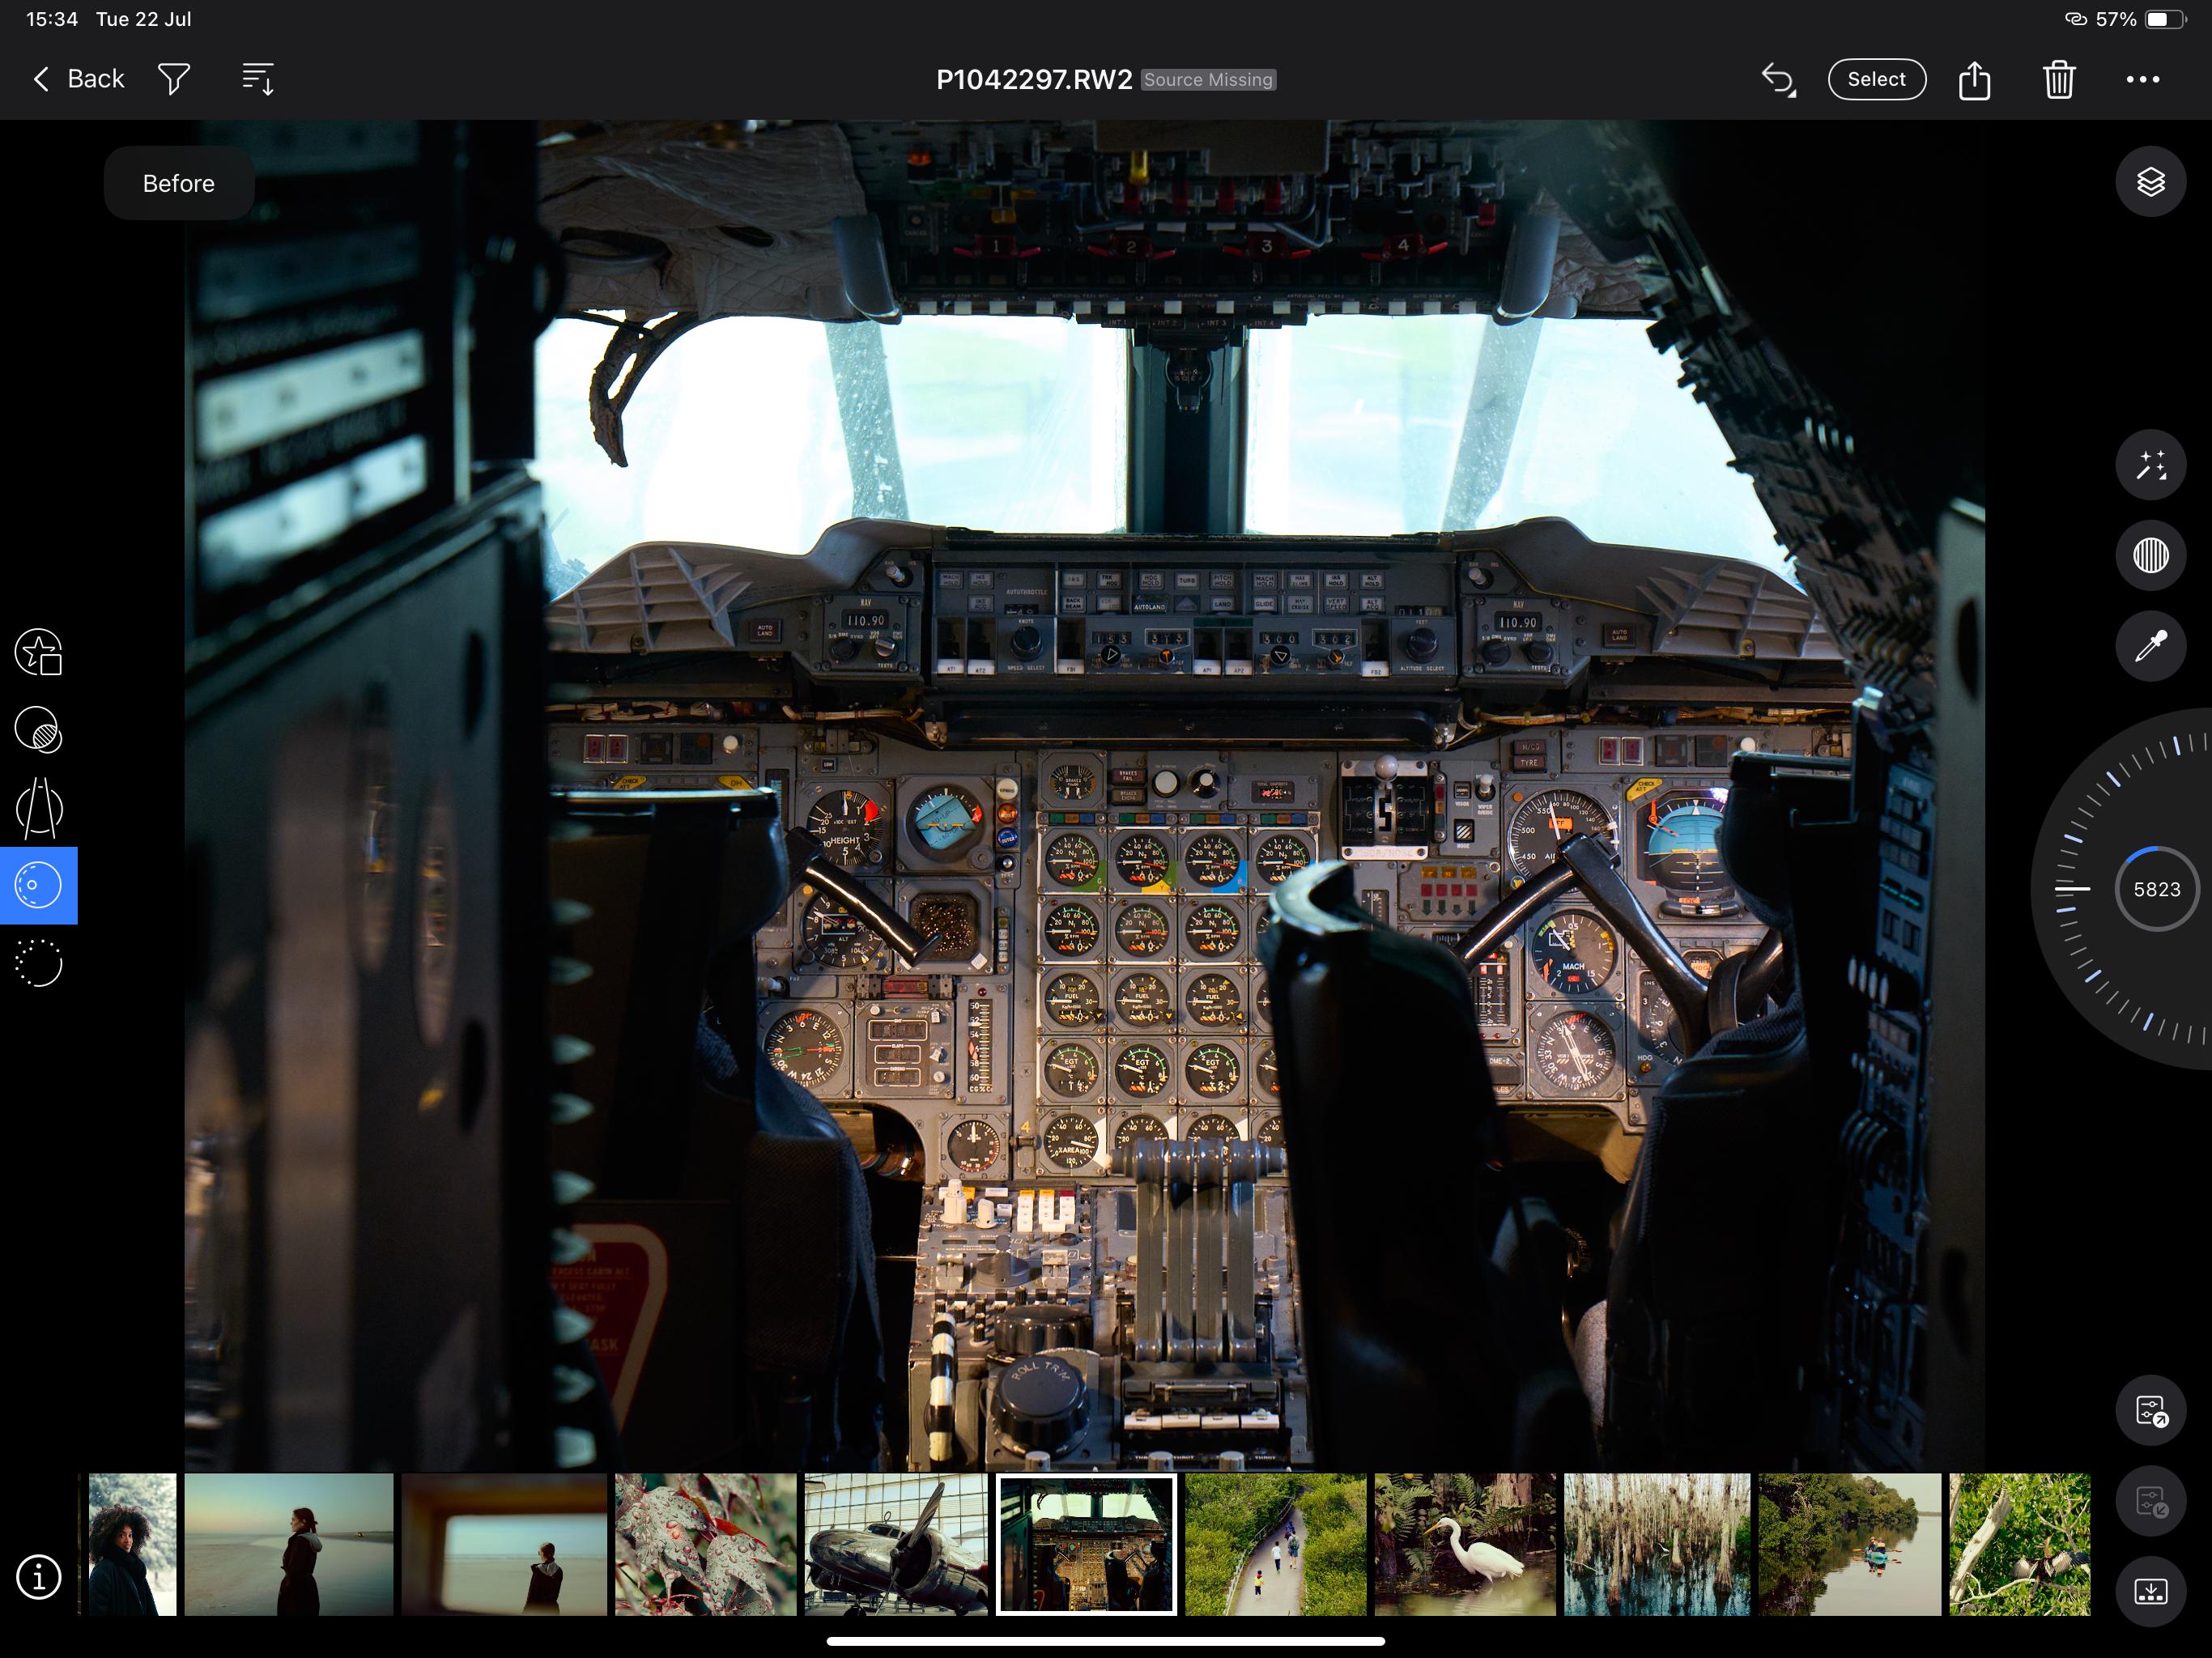
Task: Open the filter funnel icon
Action: tap(174, 79)
